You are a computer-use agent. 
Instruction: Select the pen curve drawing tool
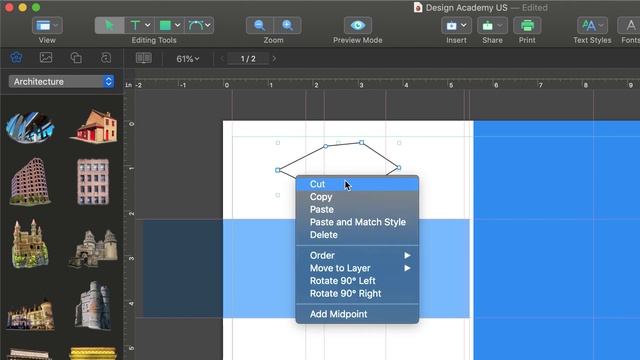[x=196, y=25]
